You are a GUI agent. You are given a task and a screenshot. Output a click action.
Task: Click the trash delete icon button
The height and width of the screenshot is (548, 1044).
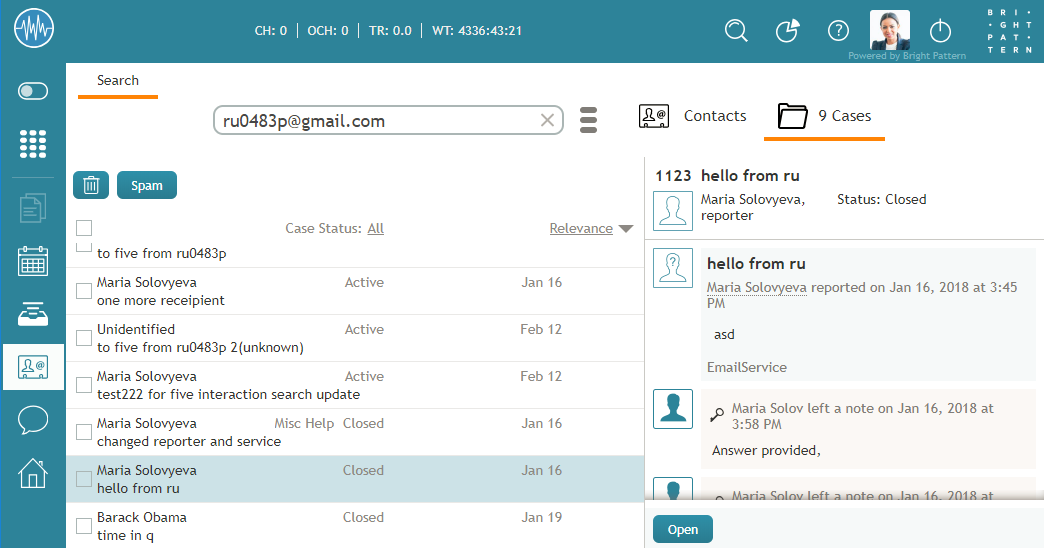click(91, 185)
